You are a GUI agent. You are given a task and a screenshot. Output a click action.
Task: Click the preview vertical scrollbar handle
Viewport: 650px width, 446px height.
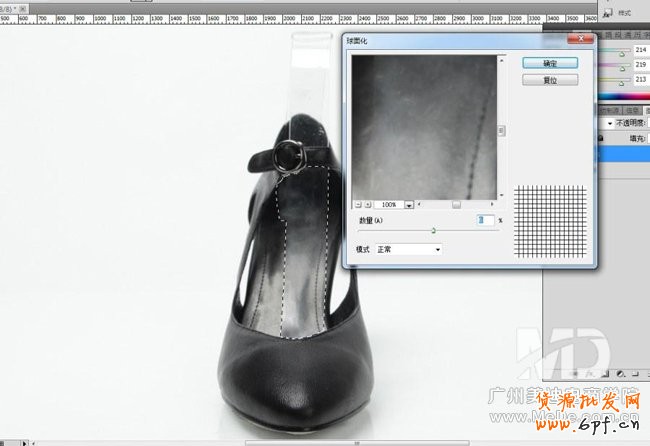click(502, 129)
